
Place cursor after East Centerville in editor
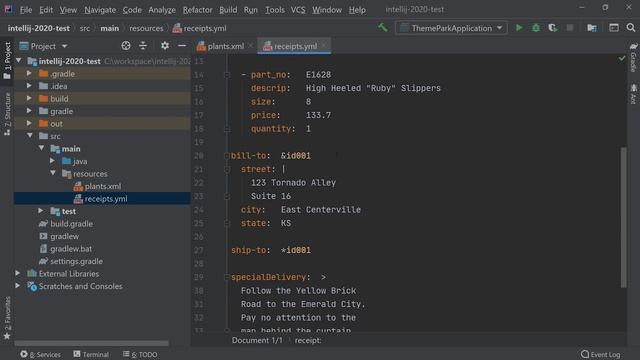(362, 210)
